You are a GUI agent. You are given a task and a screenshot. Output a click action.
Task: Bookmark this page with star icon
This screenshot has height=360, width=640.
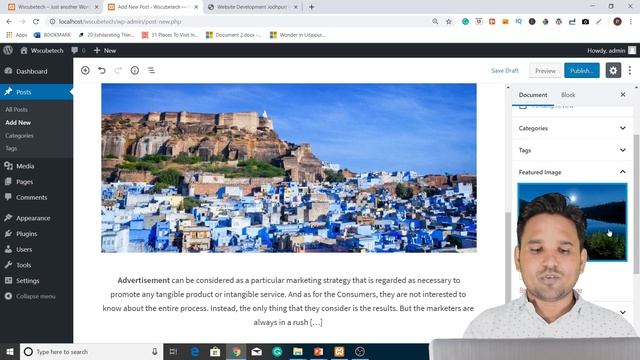point(449,22)
